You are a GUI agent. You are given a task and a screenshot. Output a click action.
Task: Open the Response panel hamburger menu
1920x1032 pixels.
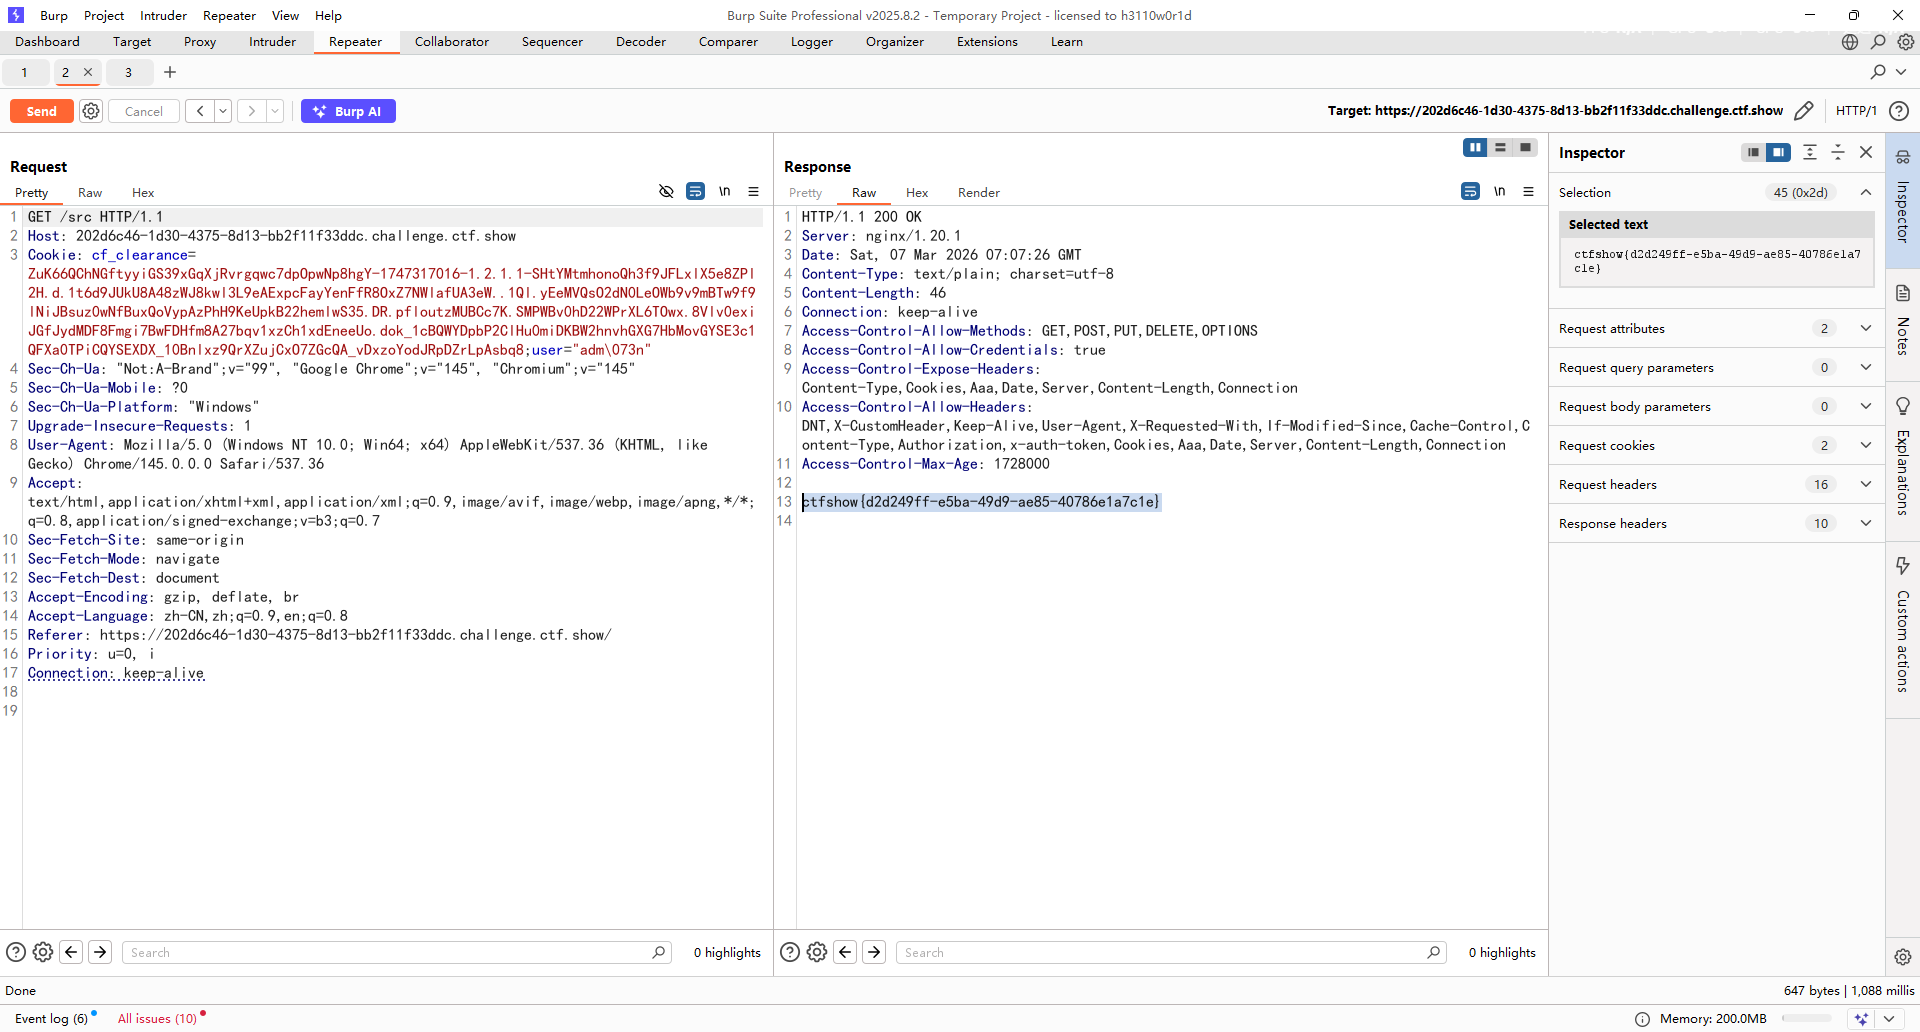pos(1528,192)
